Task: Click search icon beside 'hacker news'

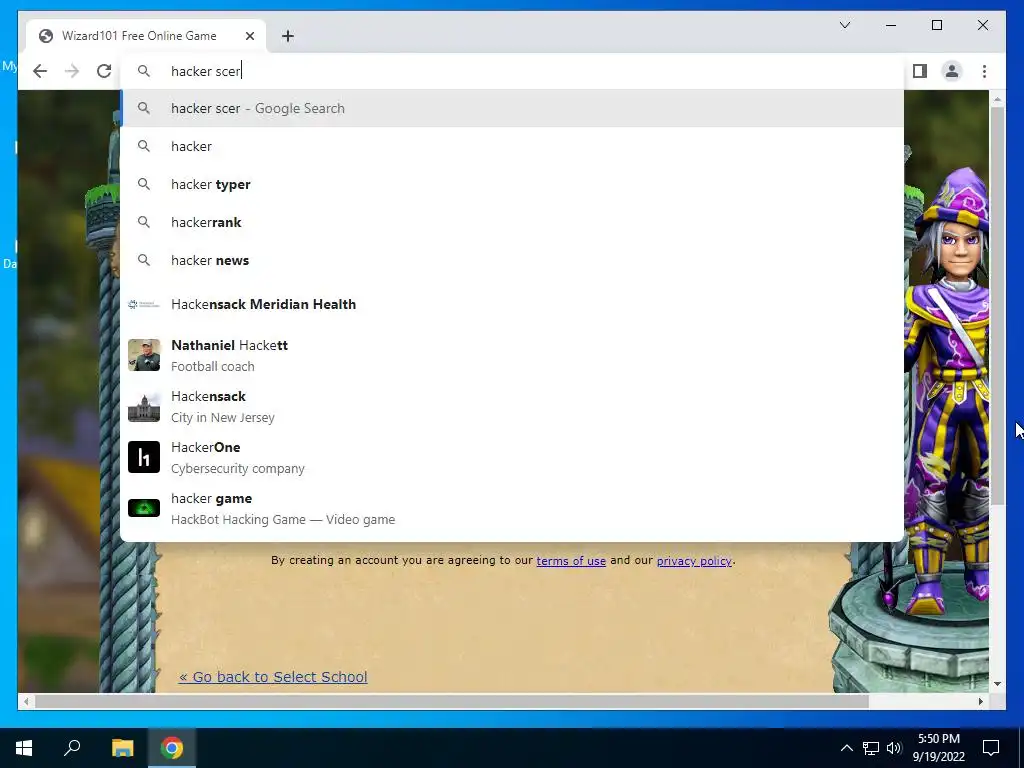Action: (144, 260)
